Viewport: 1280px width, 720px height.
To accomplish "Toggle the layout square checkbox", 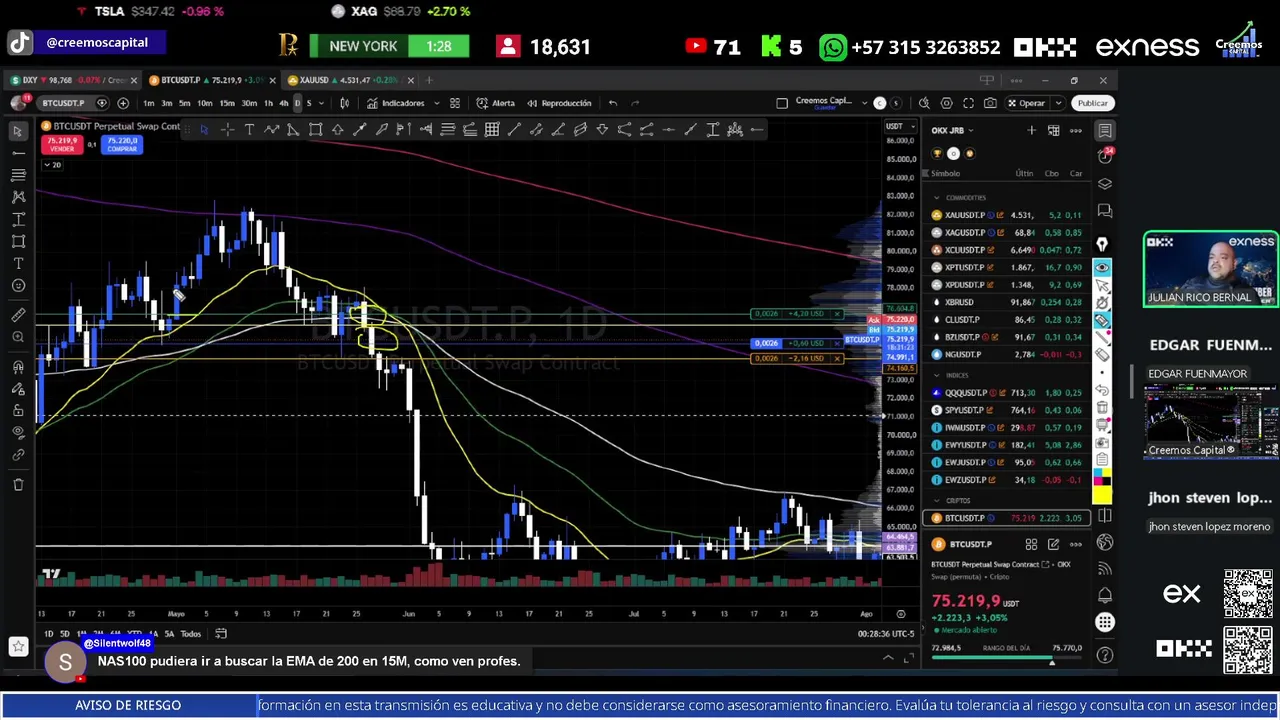I will 782,102.
